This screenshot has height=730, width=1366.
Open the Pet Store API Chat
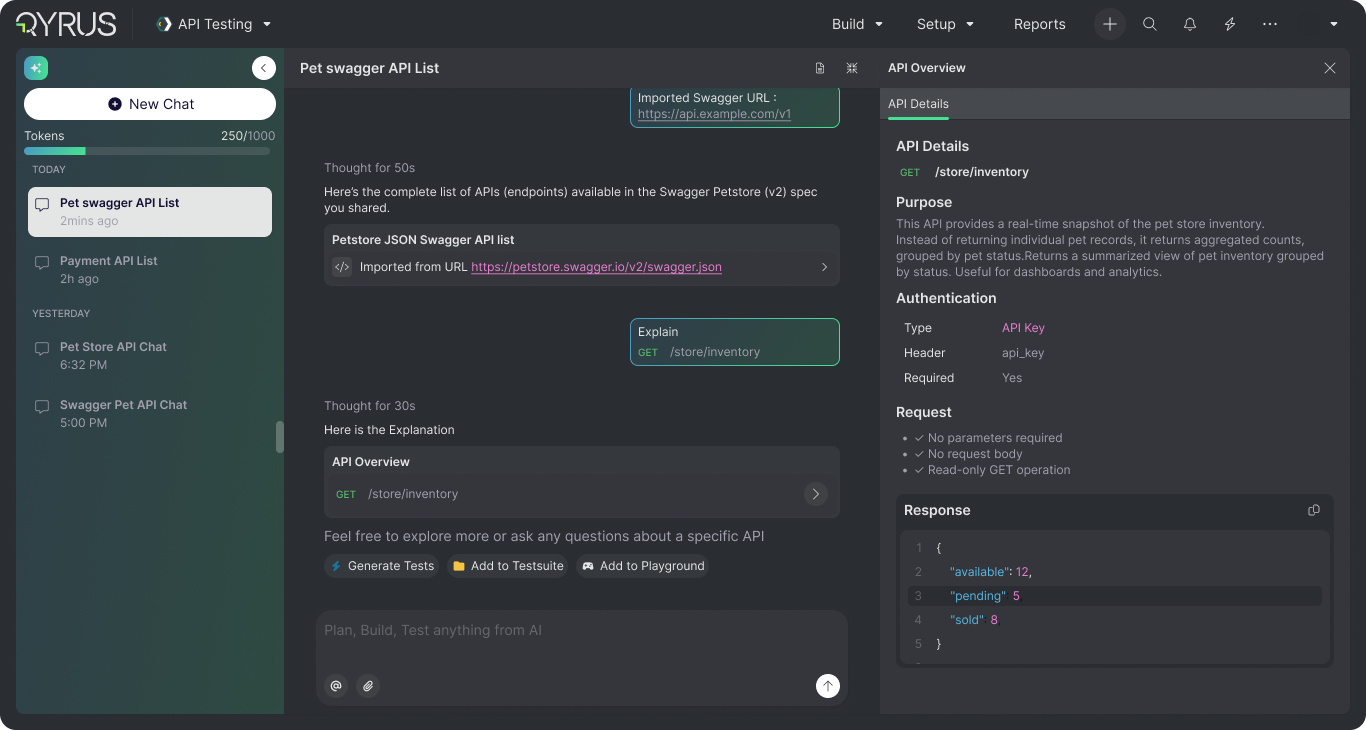coord(150,356)
